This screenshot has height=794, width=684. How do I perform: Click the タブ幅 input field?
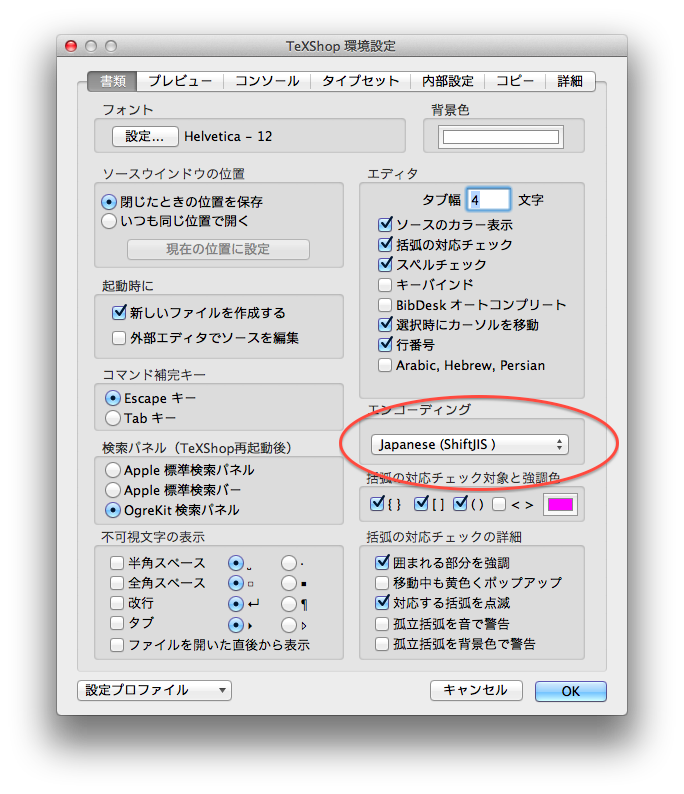pos(489,200)
